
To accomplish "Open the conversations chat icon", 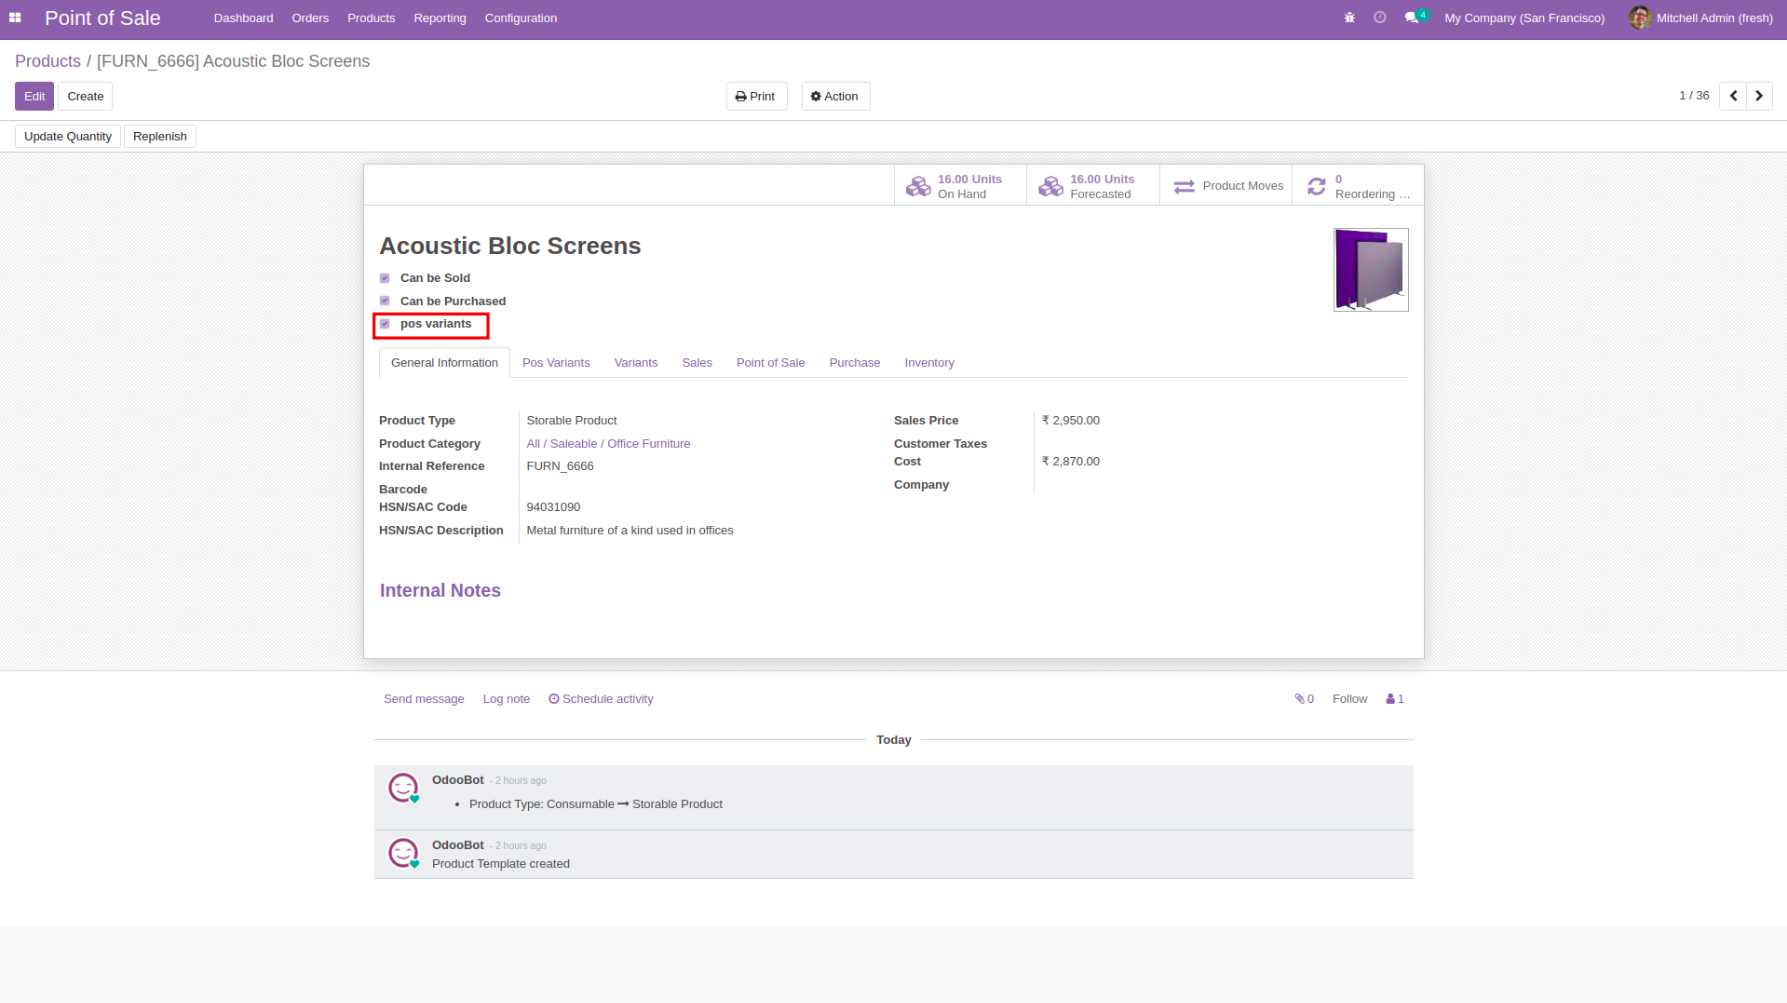I will click(1412, 18).
